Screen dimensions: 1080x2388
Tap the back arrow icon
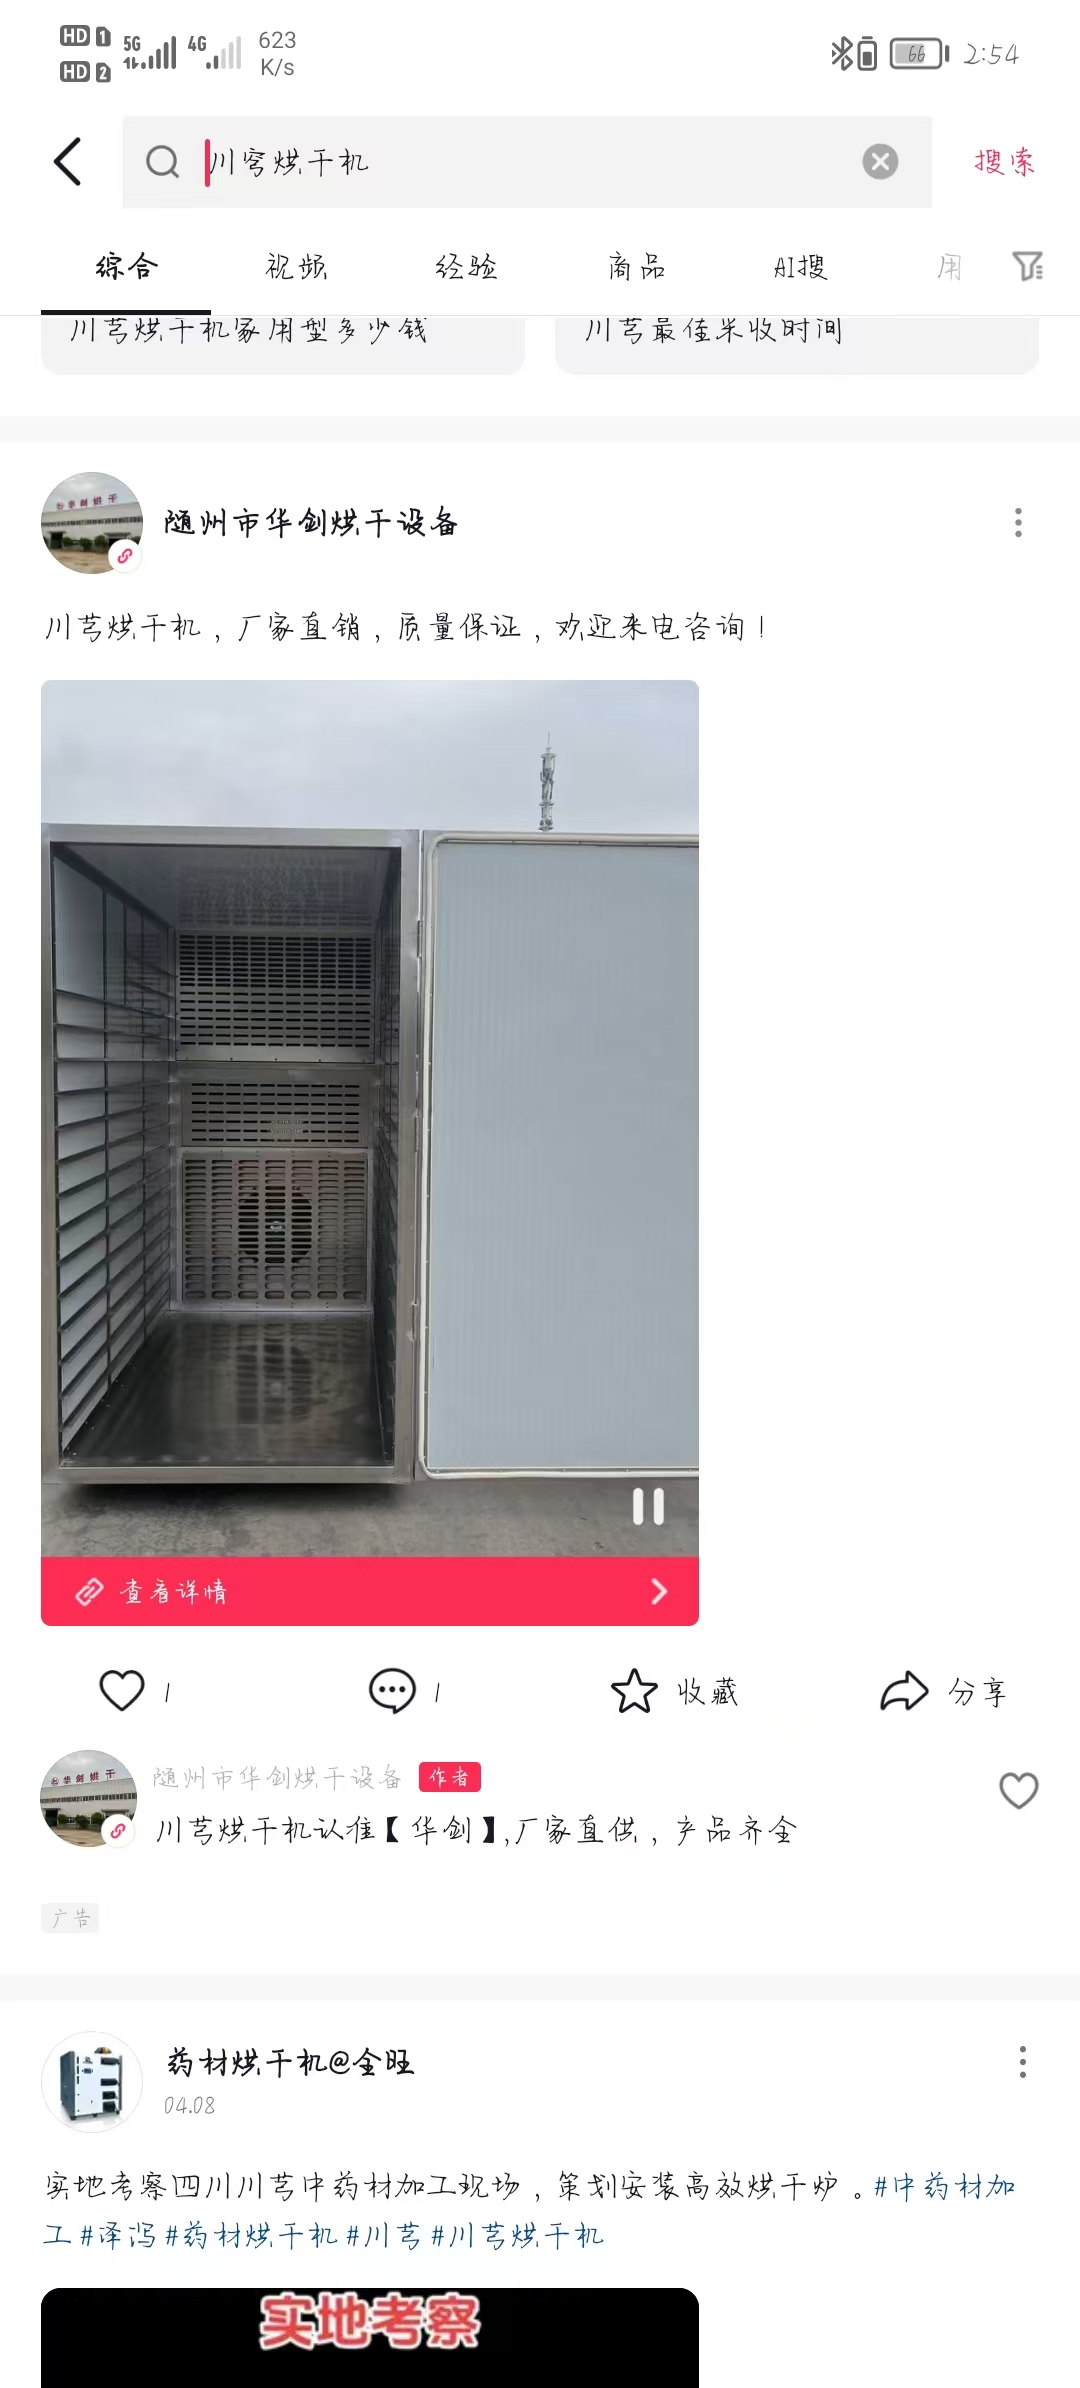click(x=67, y=161)
